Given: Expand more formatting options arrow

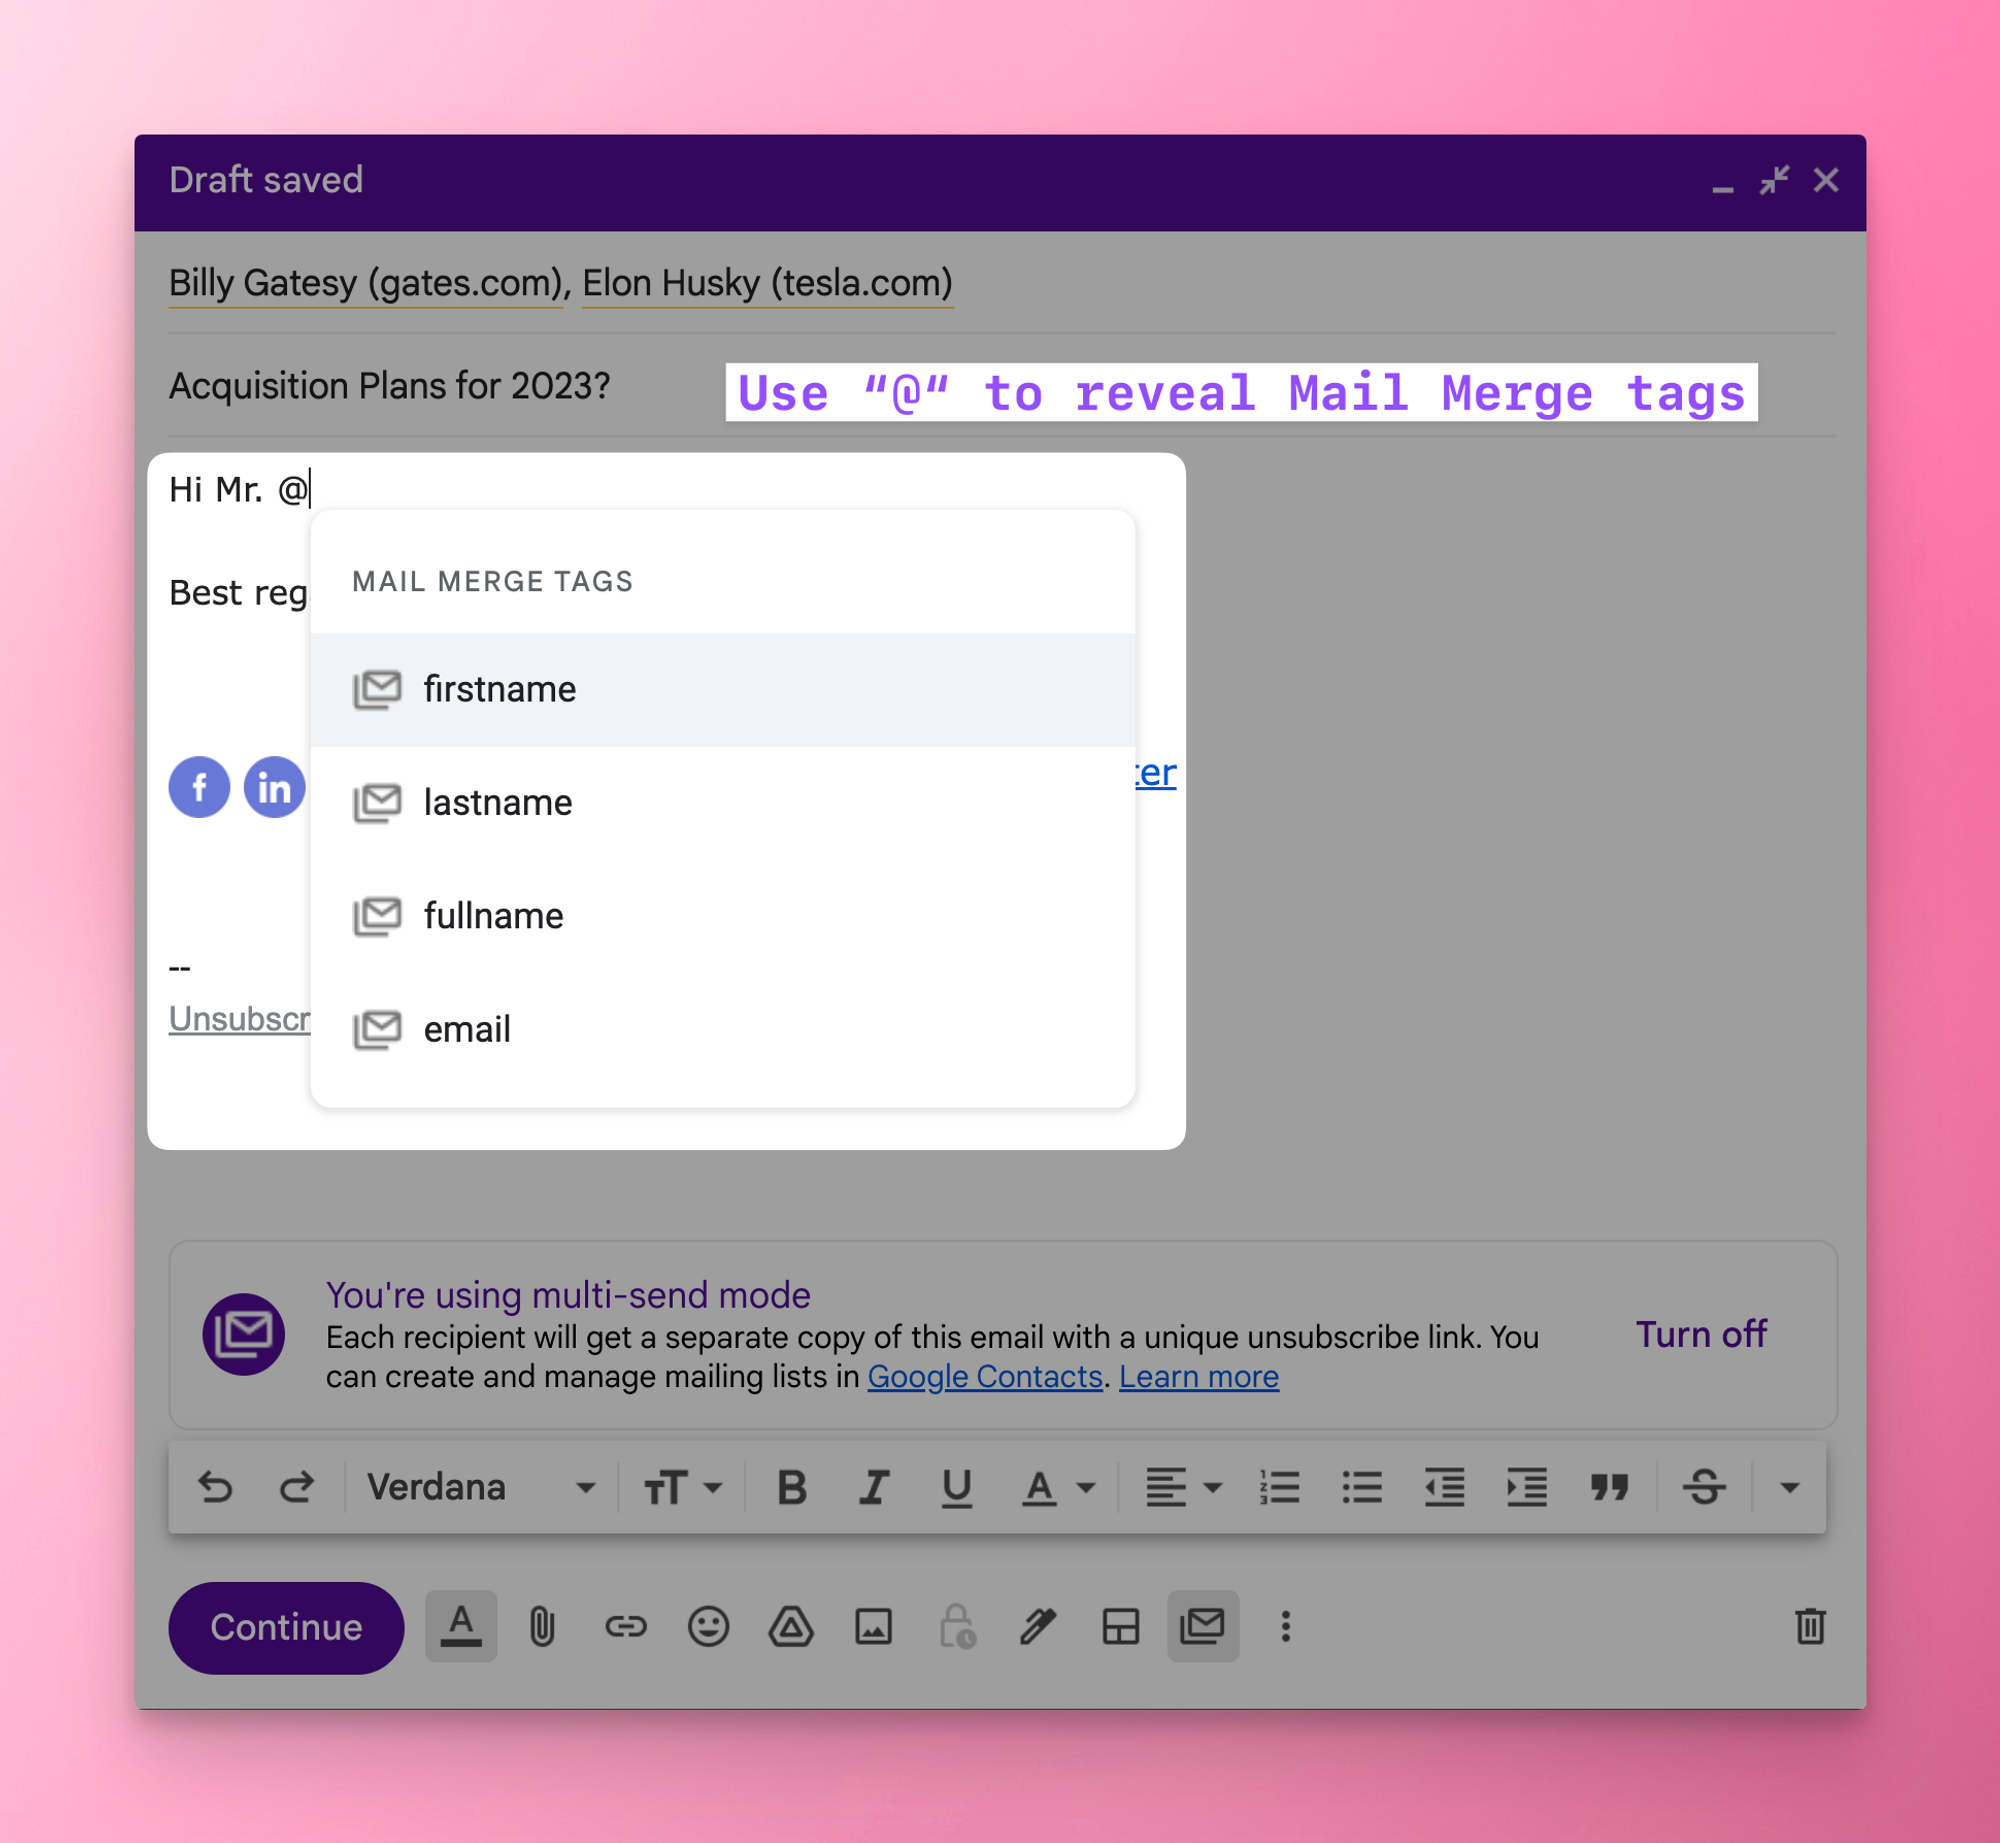Looking at the screenshot, I should [1790, 1488].
